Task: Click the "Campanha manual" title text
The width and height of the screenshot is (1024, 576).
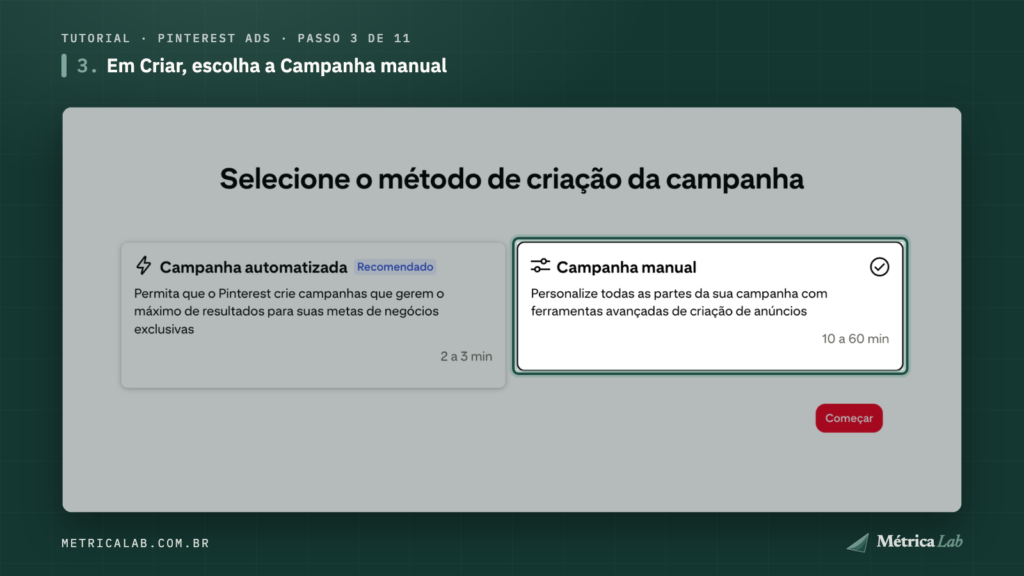Action: pos(626,267)
